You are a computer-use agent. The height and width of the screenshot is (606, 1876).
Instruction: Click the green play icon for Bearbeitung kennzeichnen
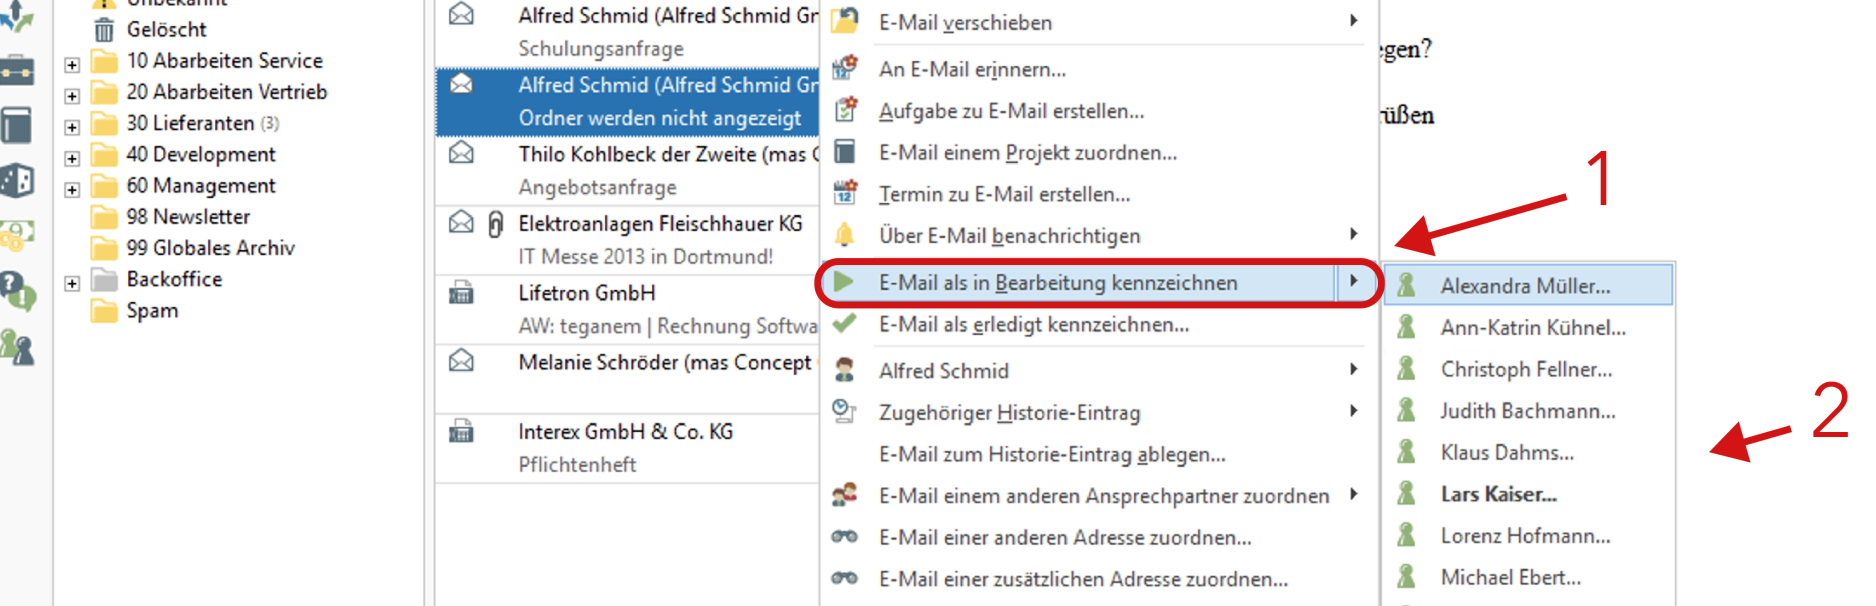pyautogui.click(x=845, y=282)
